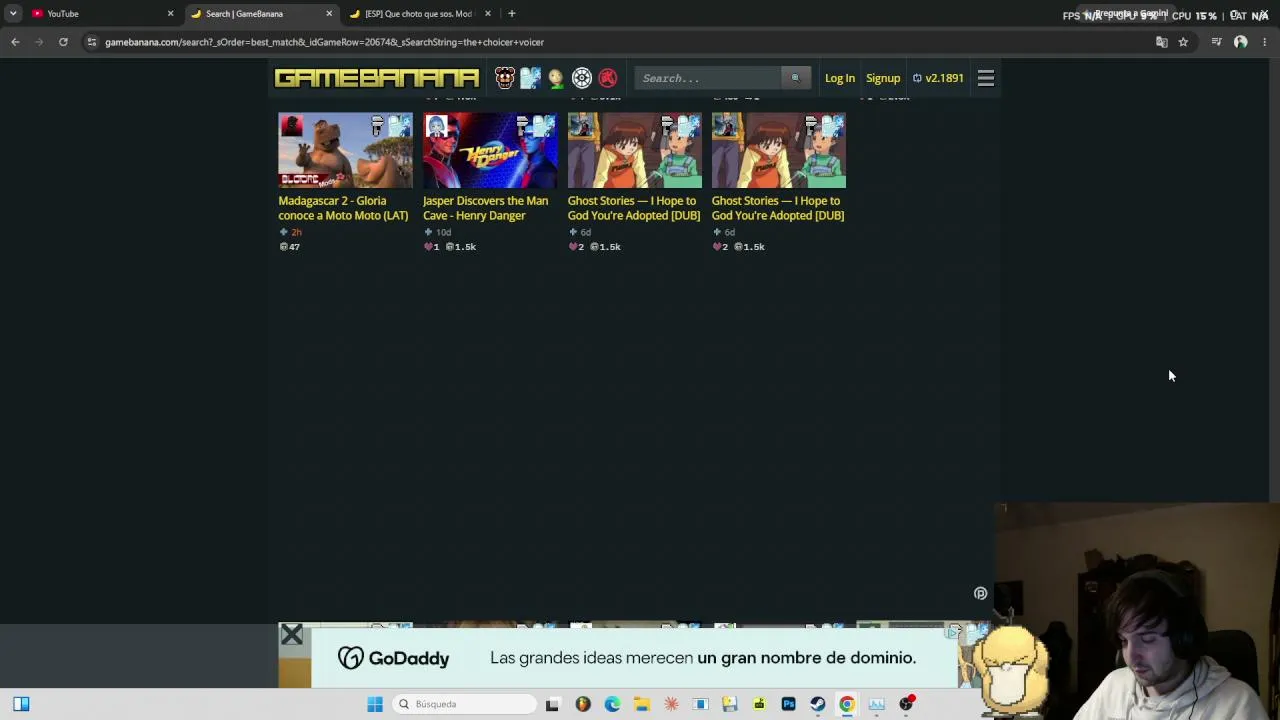Open Jasper Discovers the Man Cave mod
The height and width of the screenshot is (720, 1280).
click(x=486, y=208)
